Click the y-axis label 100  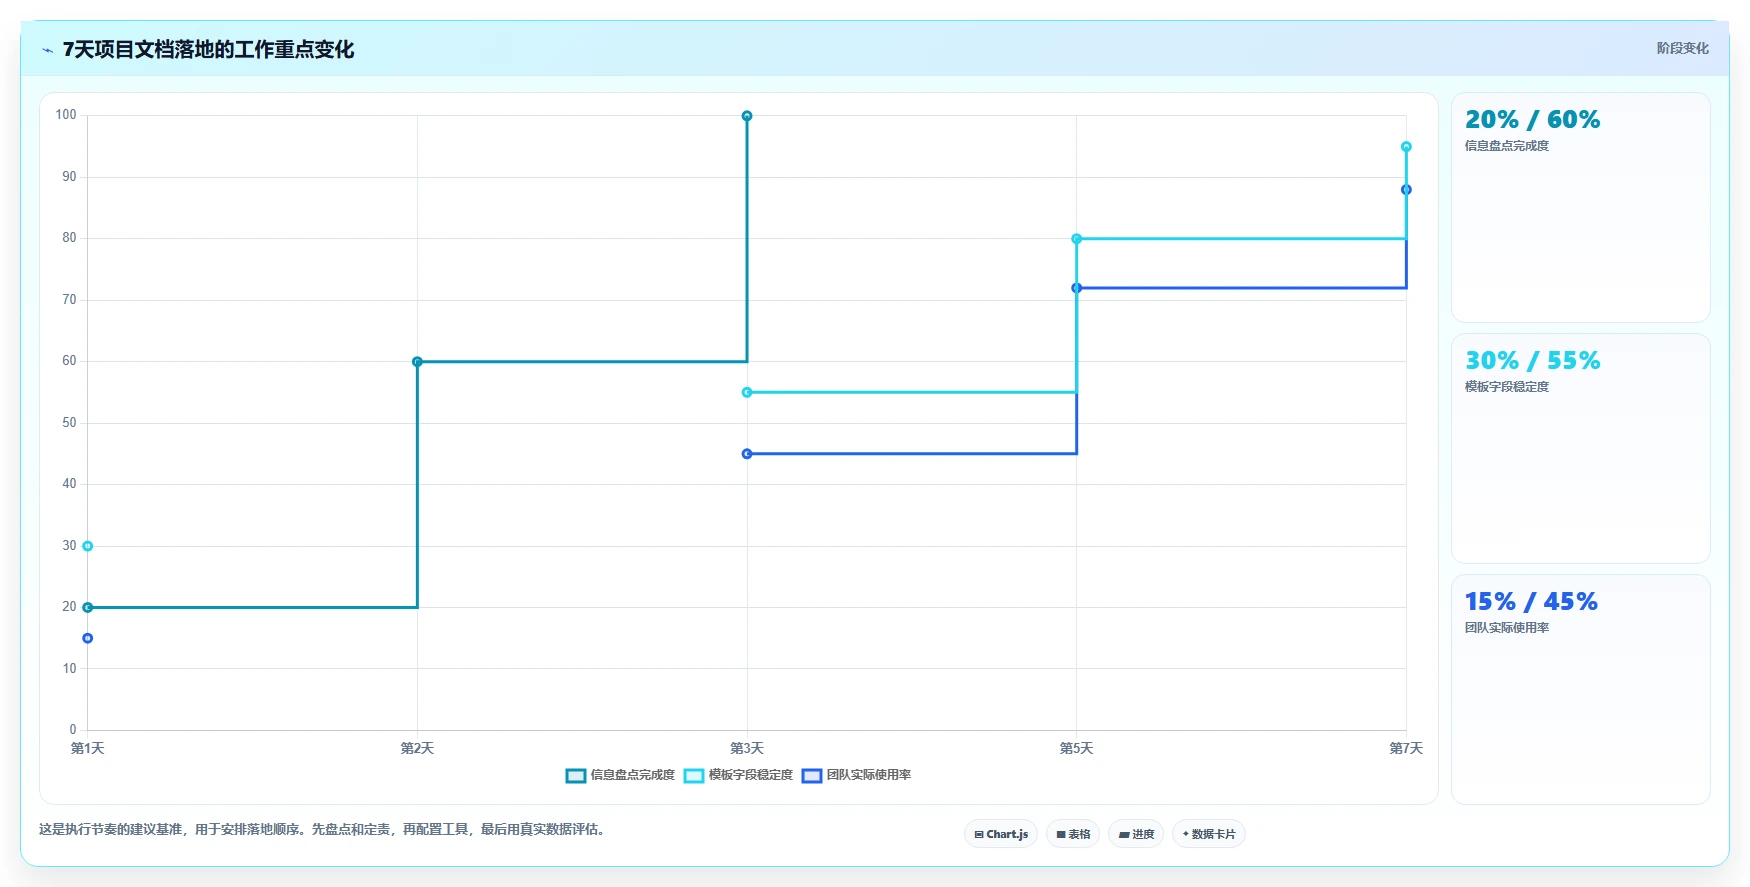[66, 115]
